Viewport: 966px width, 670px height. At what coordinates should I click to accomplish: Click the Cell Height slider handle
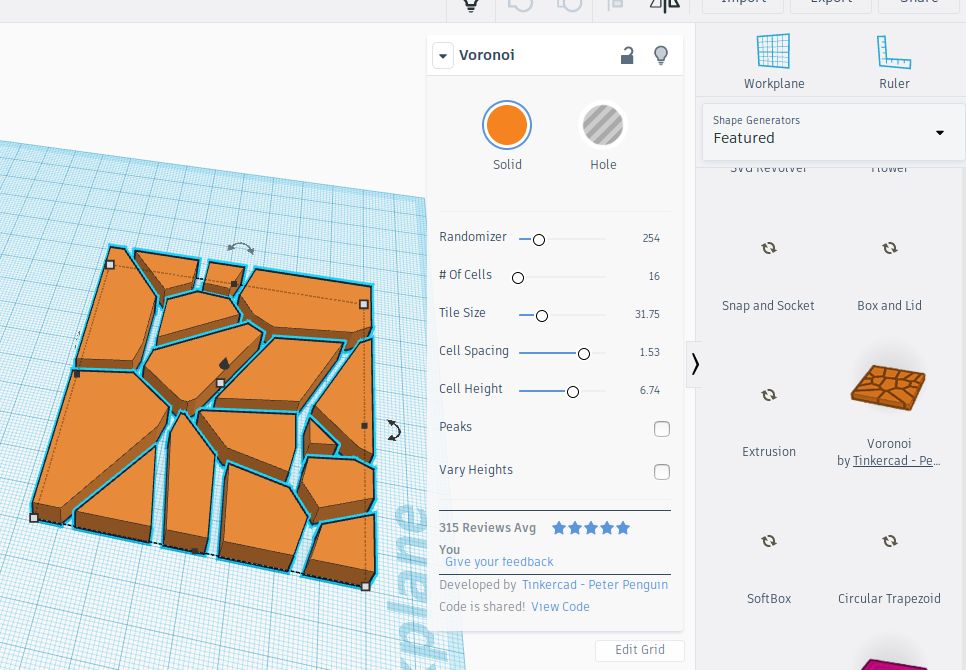pyautogui.click(x=572, y=392)
